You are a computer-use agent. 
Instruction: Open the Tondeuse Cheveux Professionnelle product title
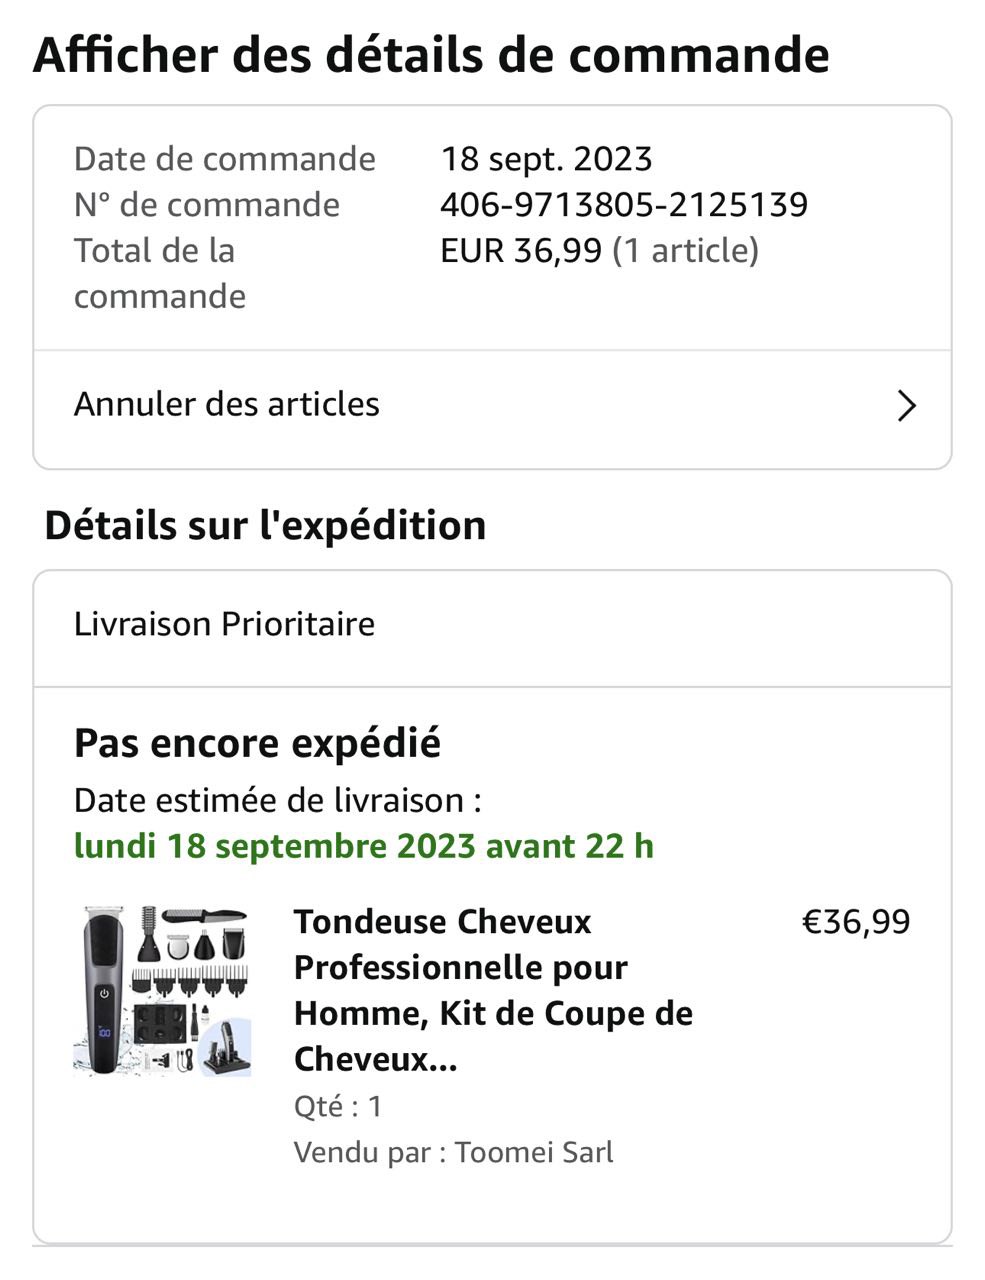492,989
